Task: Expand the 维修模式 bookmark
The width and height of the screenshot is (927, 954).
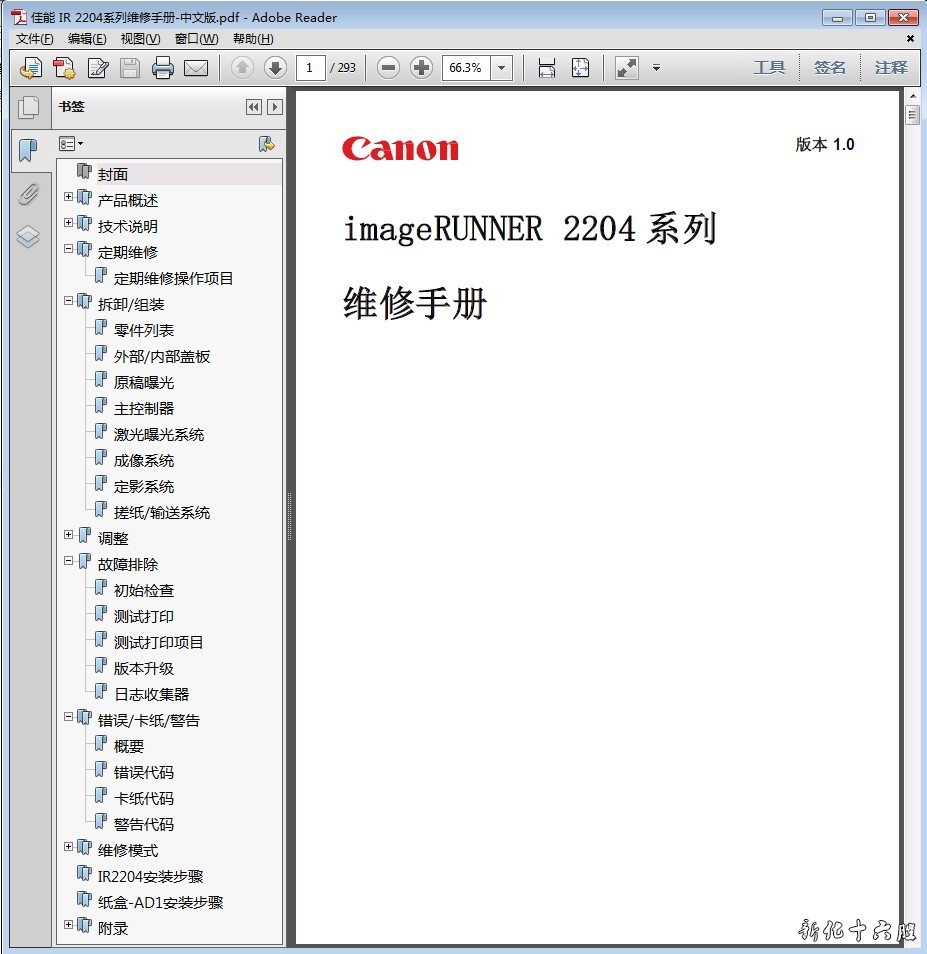Action: (69, 847)
